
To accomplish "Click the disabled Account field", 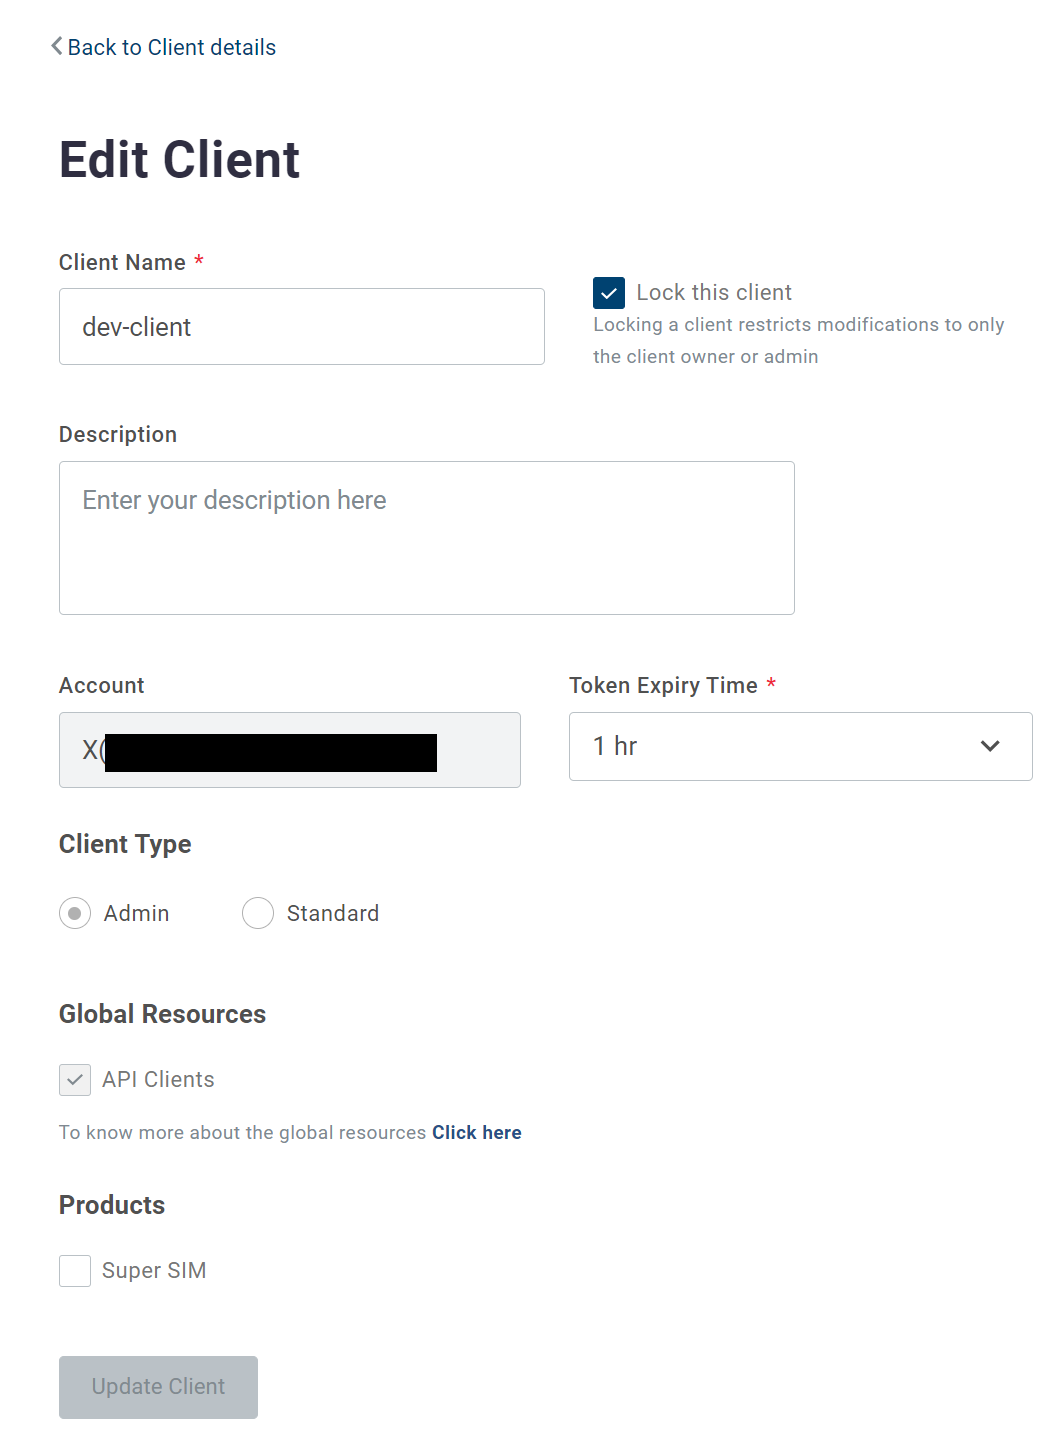I will [289, 750].
